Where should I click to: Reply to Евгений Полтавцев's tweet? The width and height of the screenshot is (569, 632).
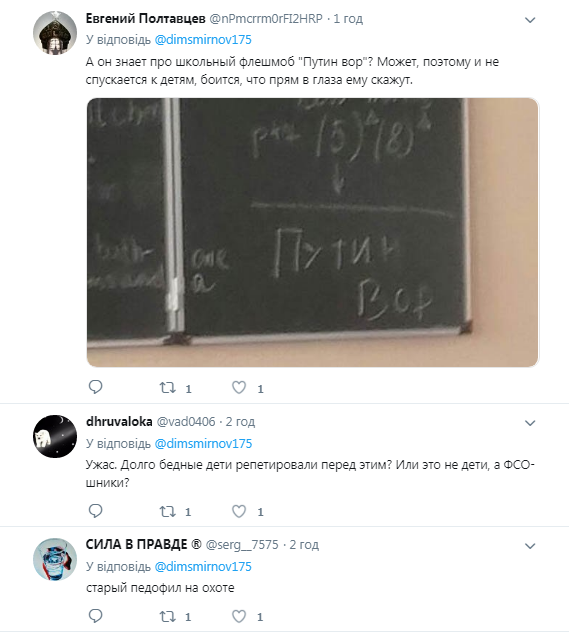(x=96, y=387)
